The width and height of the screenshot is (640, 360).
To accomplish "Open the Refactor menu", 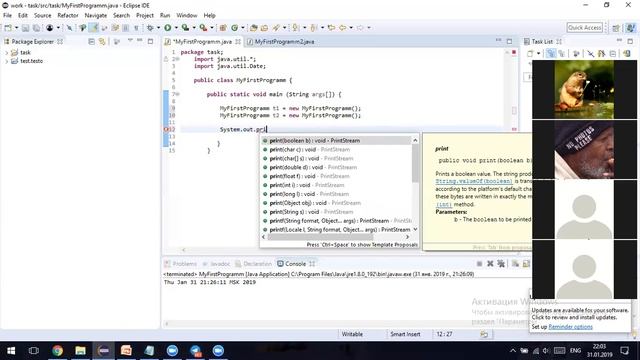I will pos(68,16).
